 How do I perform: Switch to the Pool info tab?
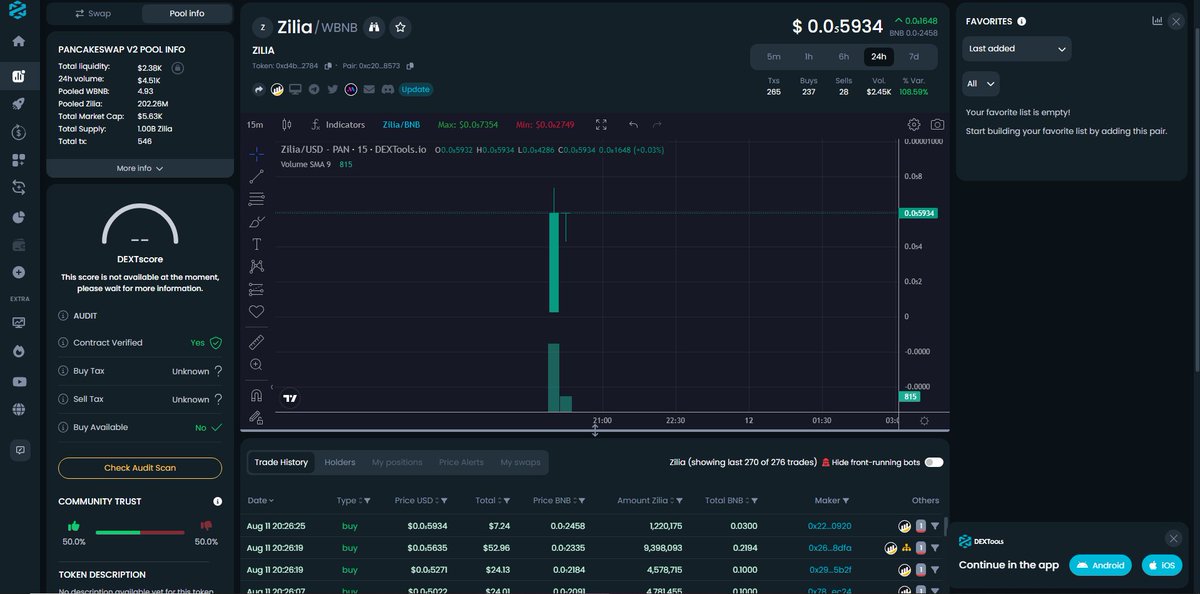click(x=187, y=14)
